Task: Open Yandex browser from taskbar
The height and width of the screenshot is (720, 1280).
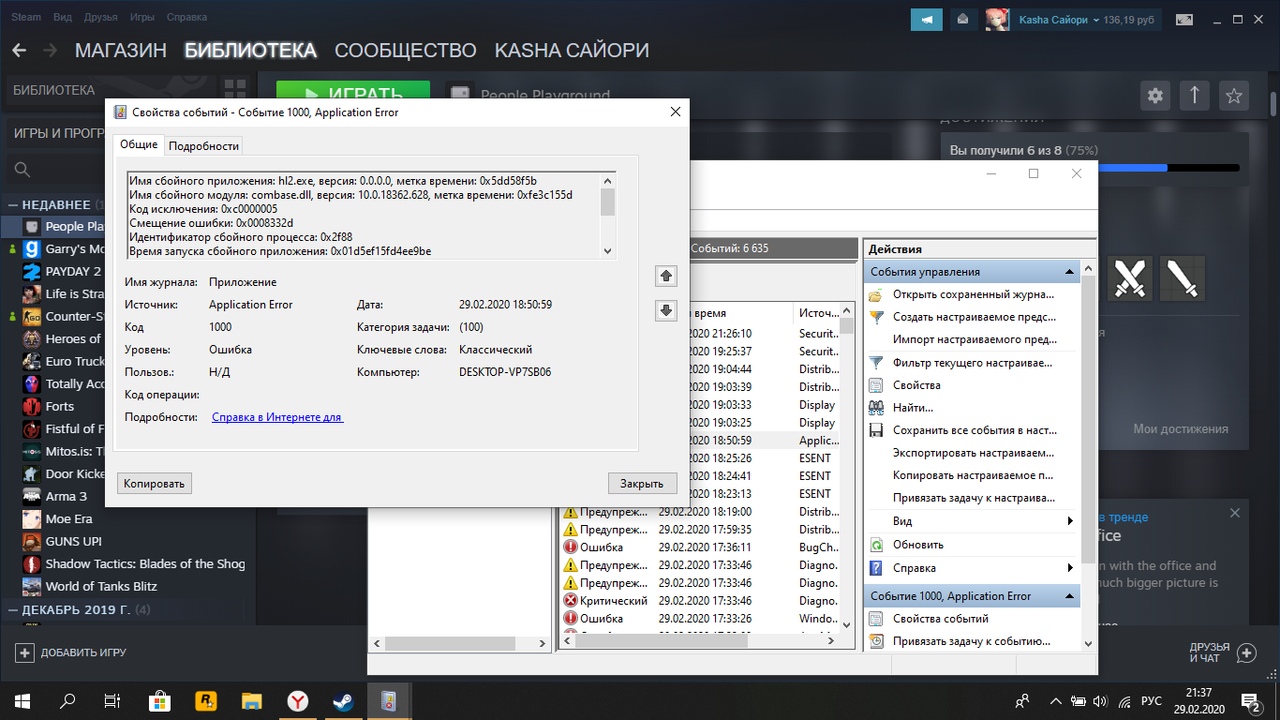Action: 298,700
